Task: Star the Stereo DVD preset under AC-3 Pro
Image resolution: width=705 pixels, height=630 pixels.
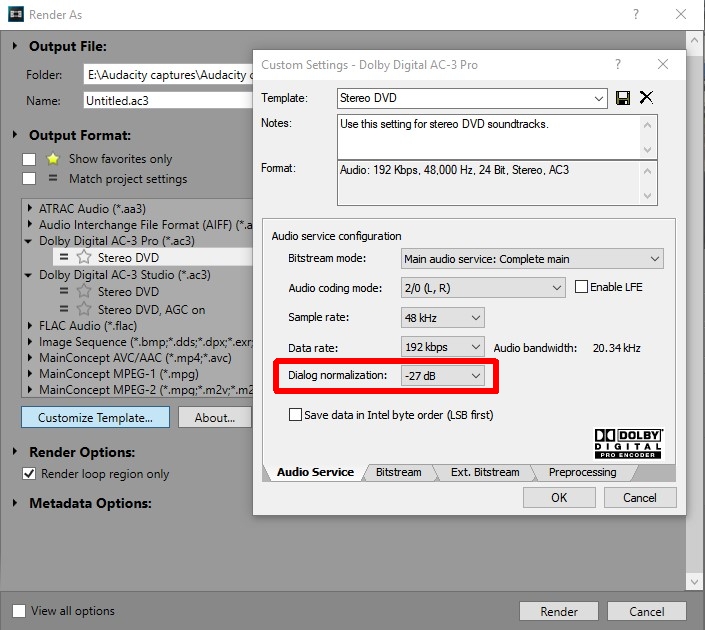Action: click(x=84, y=257)
